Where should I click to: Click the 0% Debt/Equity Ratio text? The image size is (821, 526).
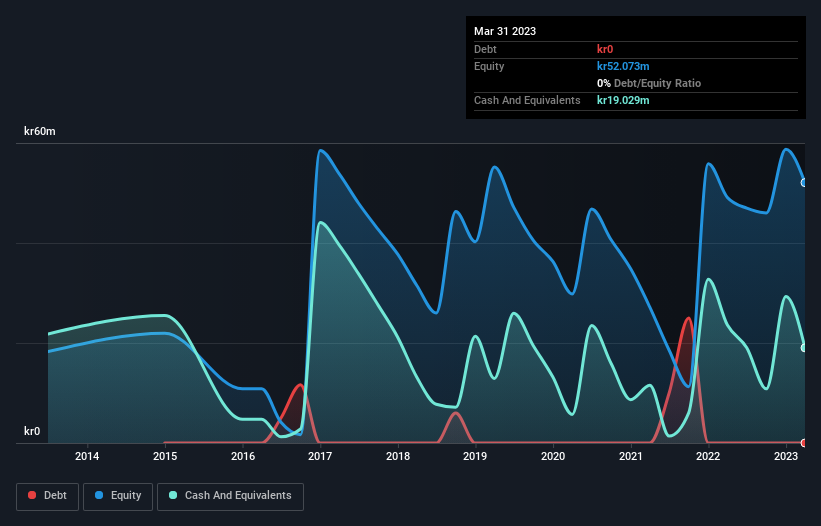click(x=649, y=83)
